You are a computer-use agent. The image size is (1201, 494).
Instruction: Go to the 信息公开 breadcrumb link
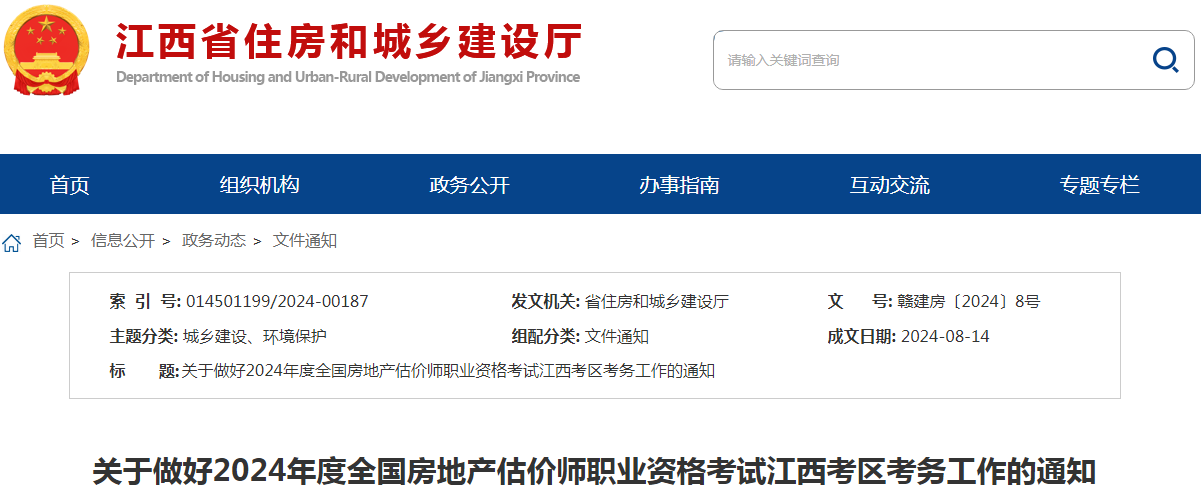click(123, 241)
